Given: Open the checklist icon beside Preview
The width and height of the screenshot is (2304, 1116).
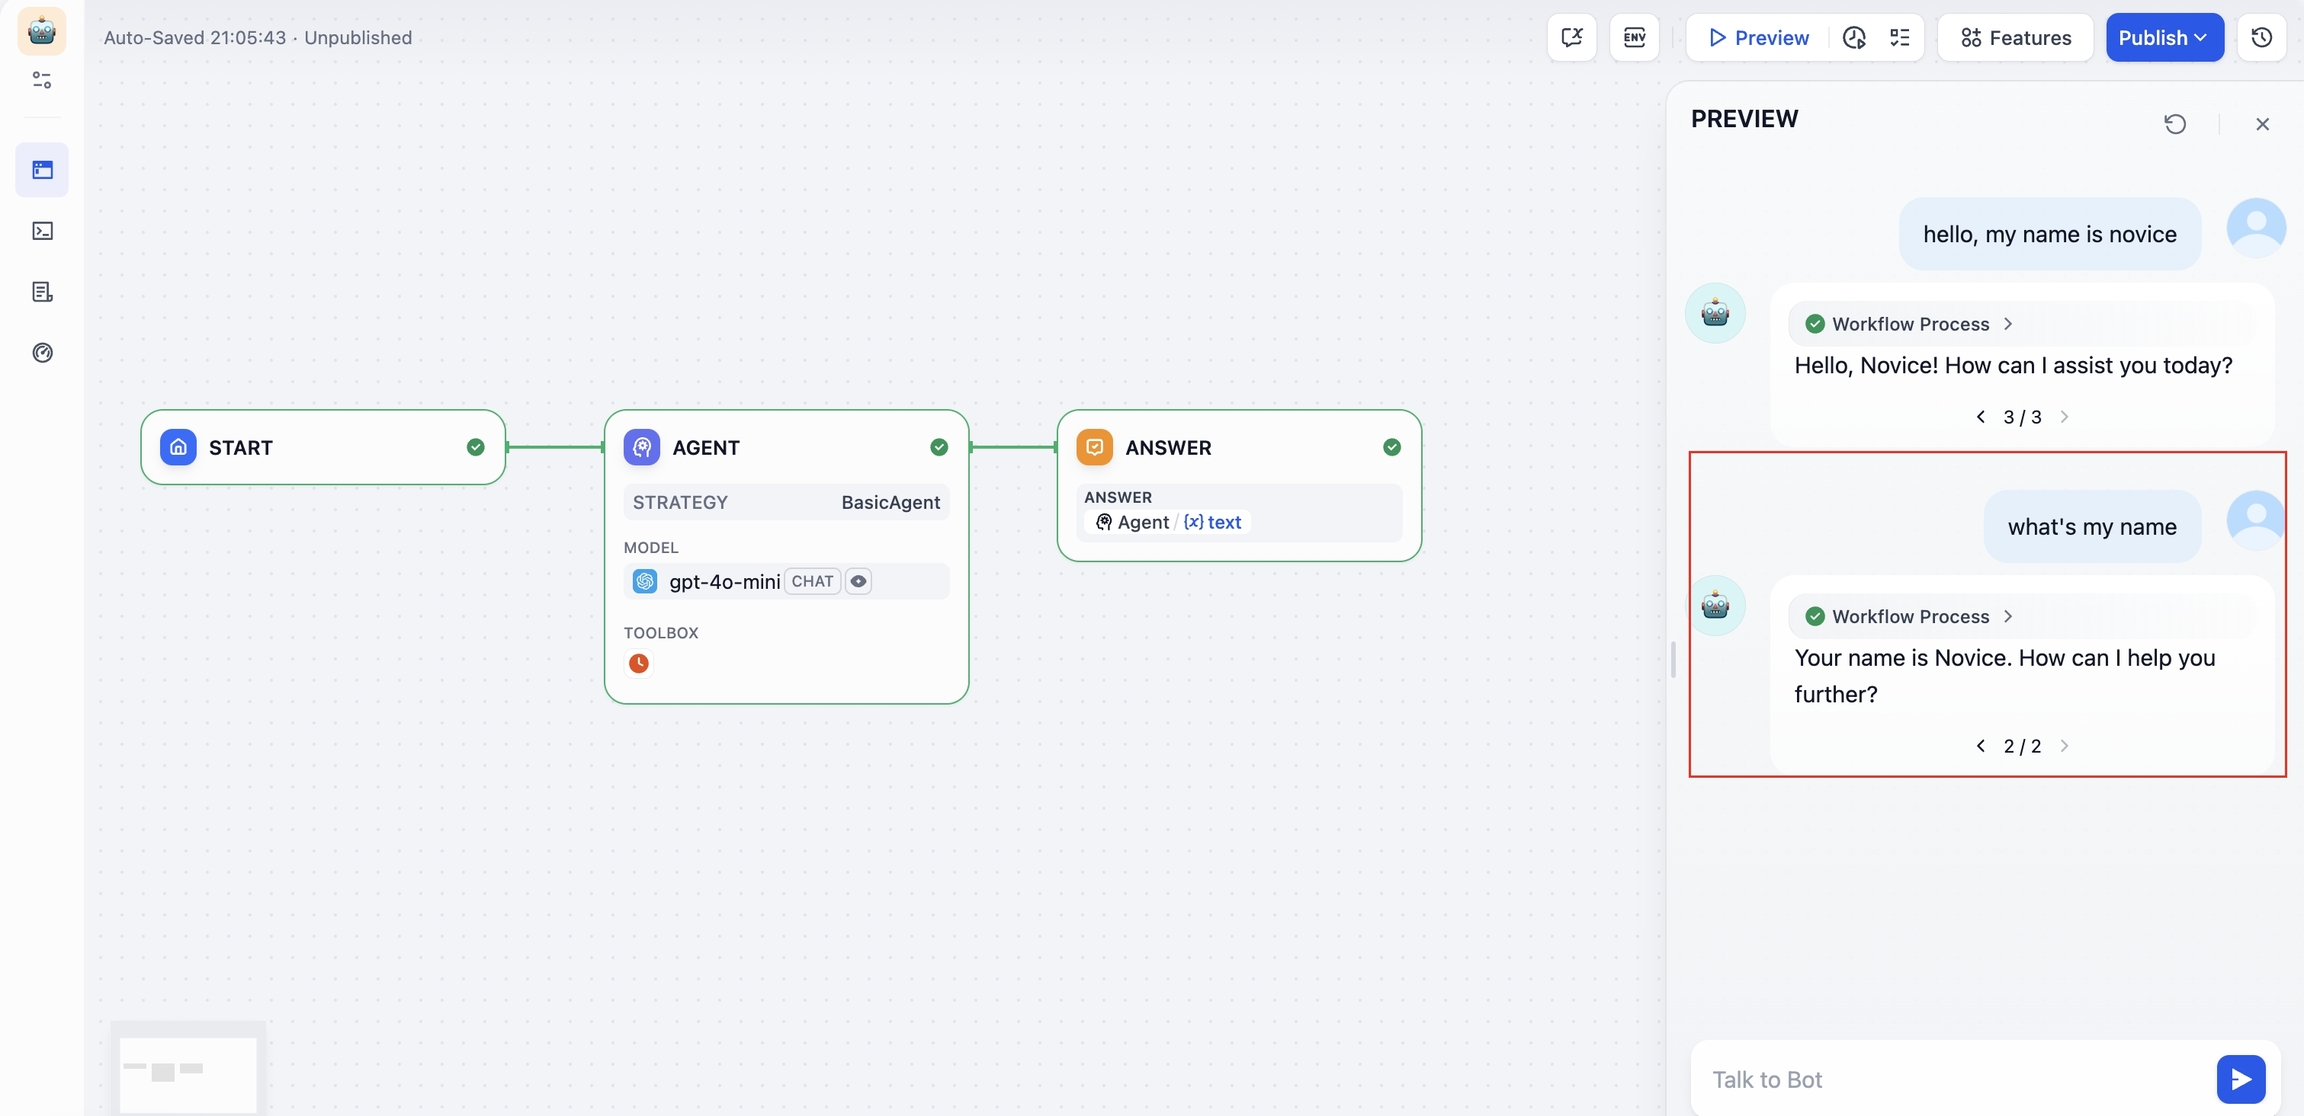Looking at the screenshot, I should 1899,38.
